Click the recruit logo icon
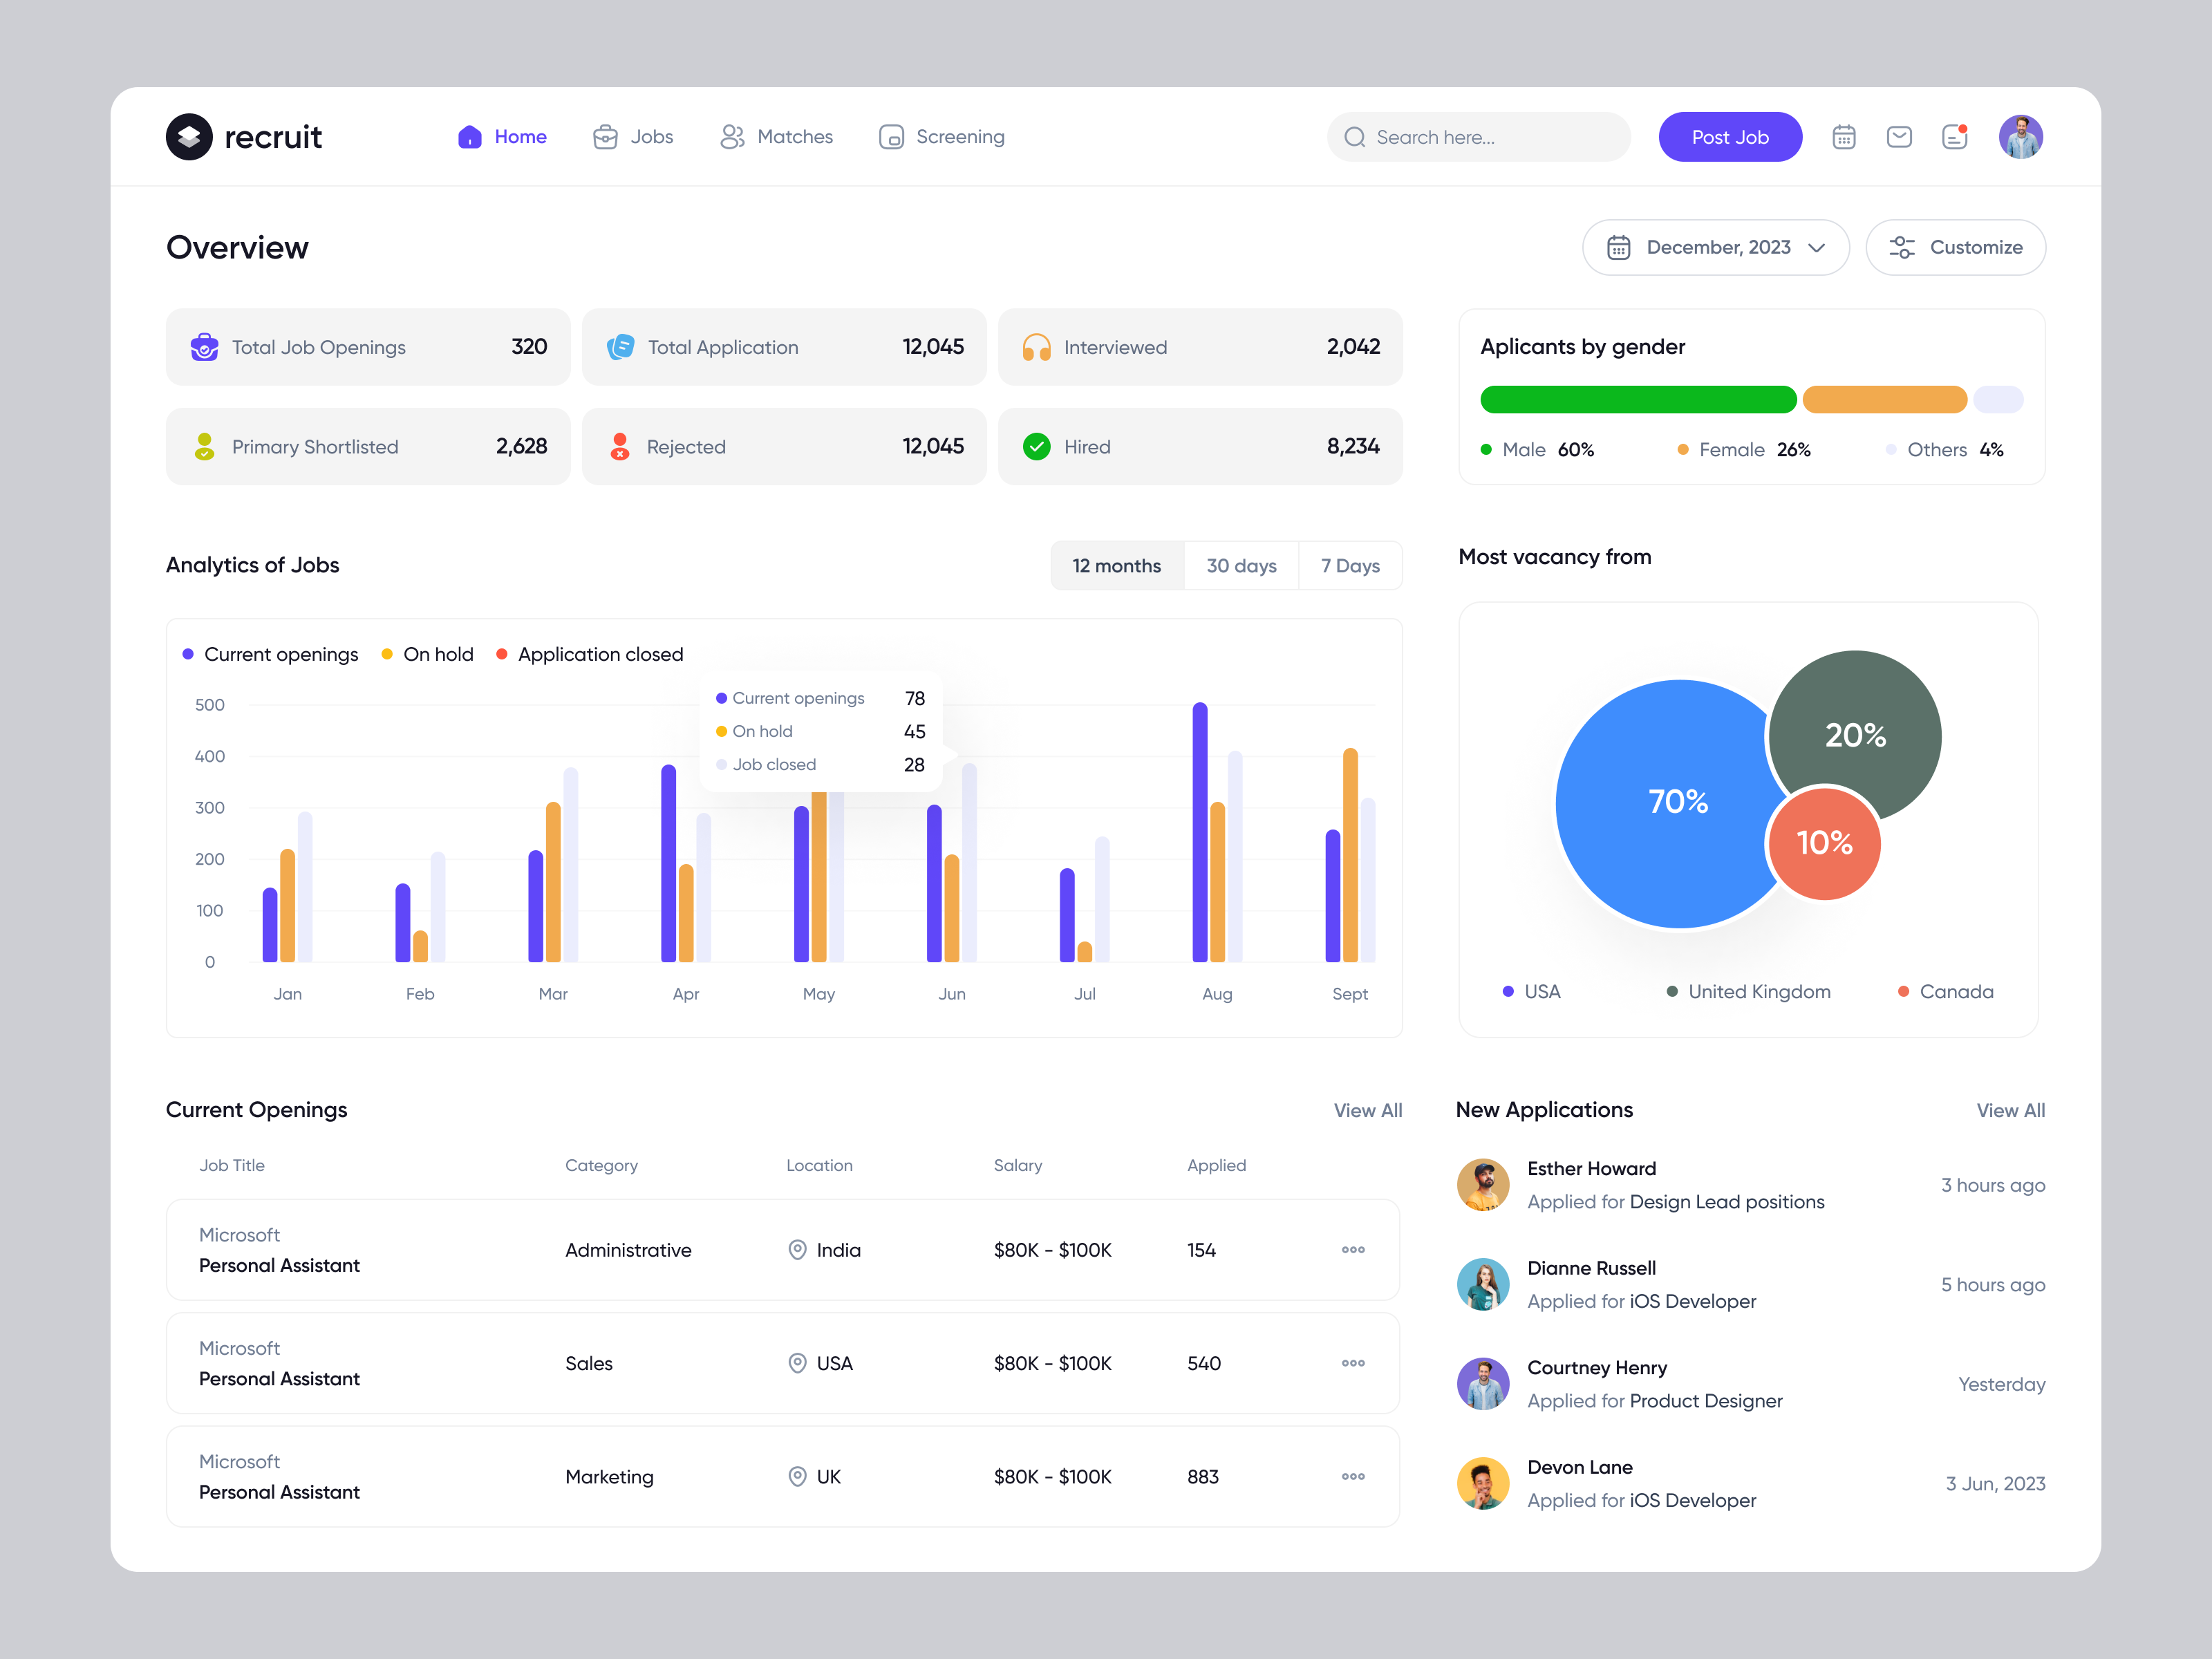The height and width of the screenshot is (1659, 2212). 189,137
